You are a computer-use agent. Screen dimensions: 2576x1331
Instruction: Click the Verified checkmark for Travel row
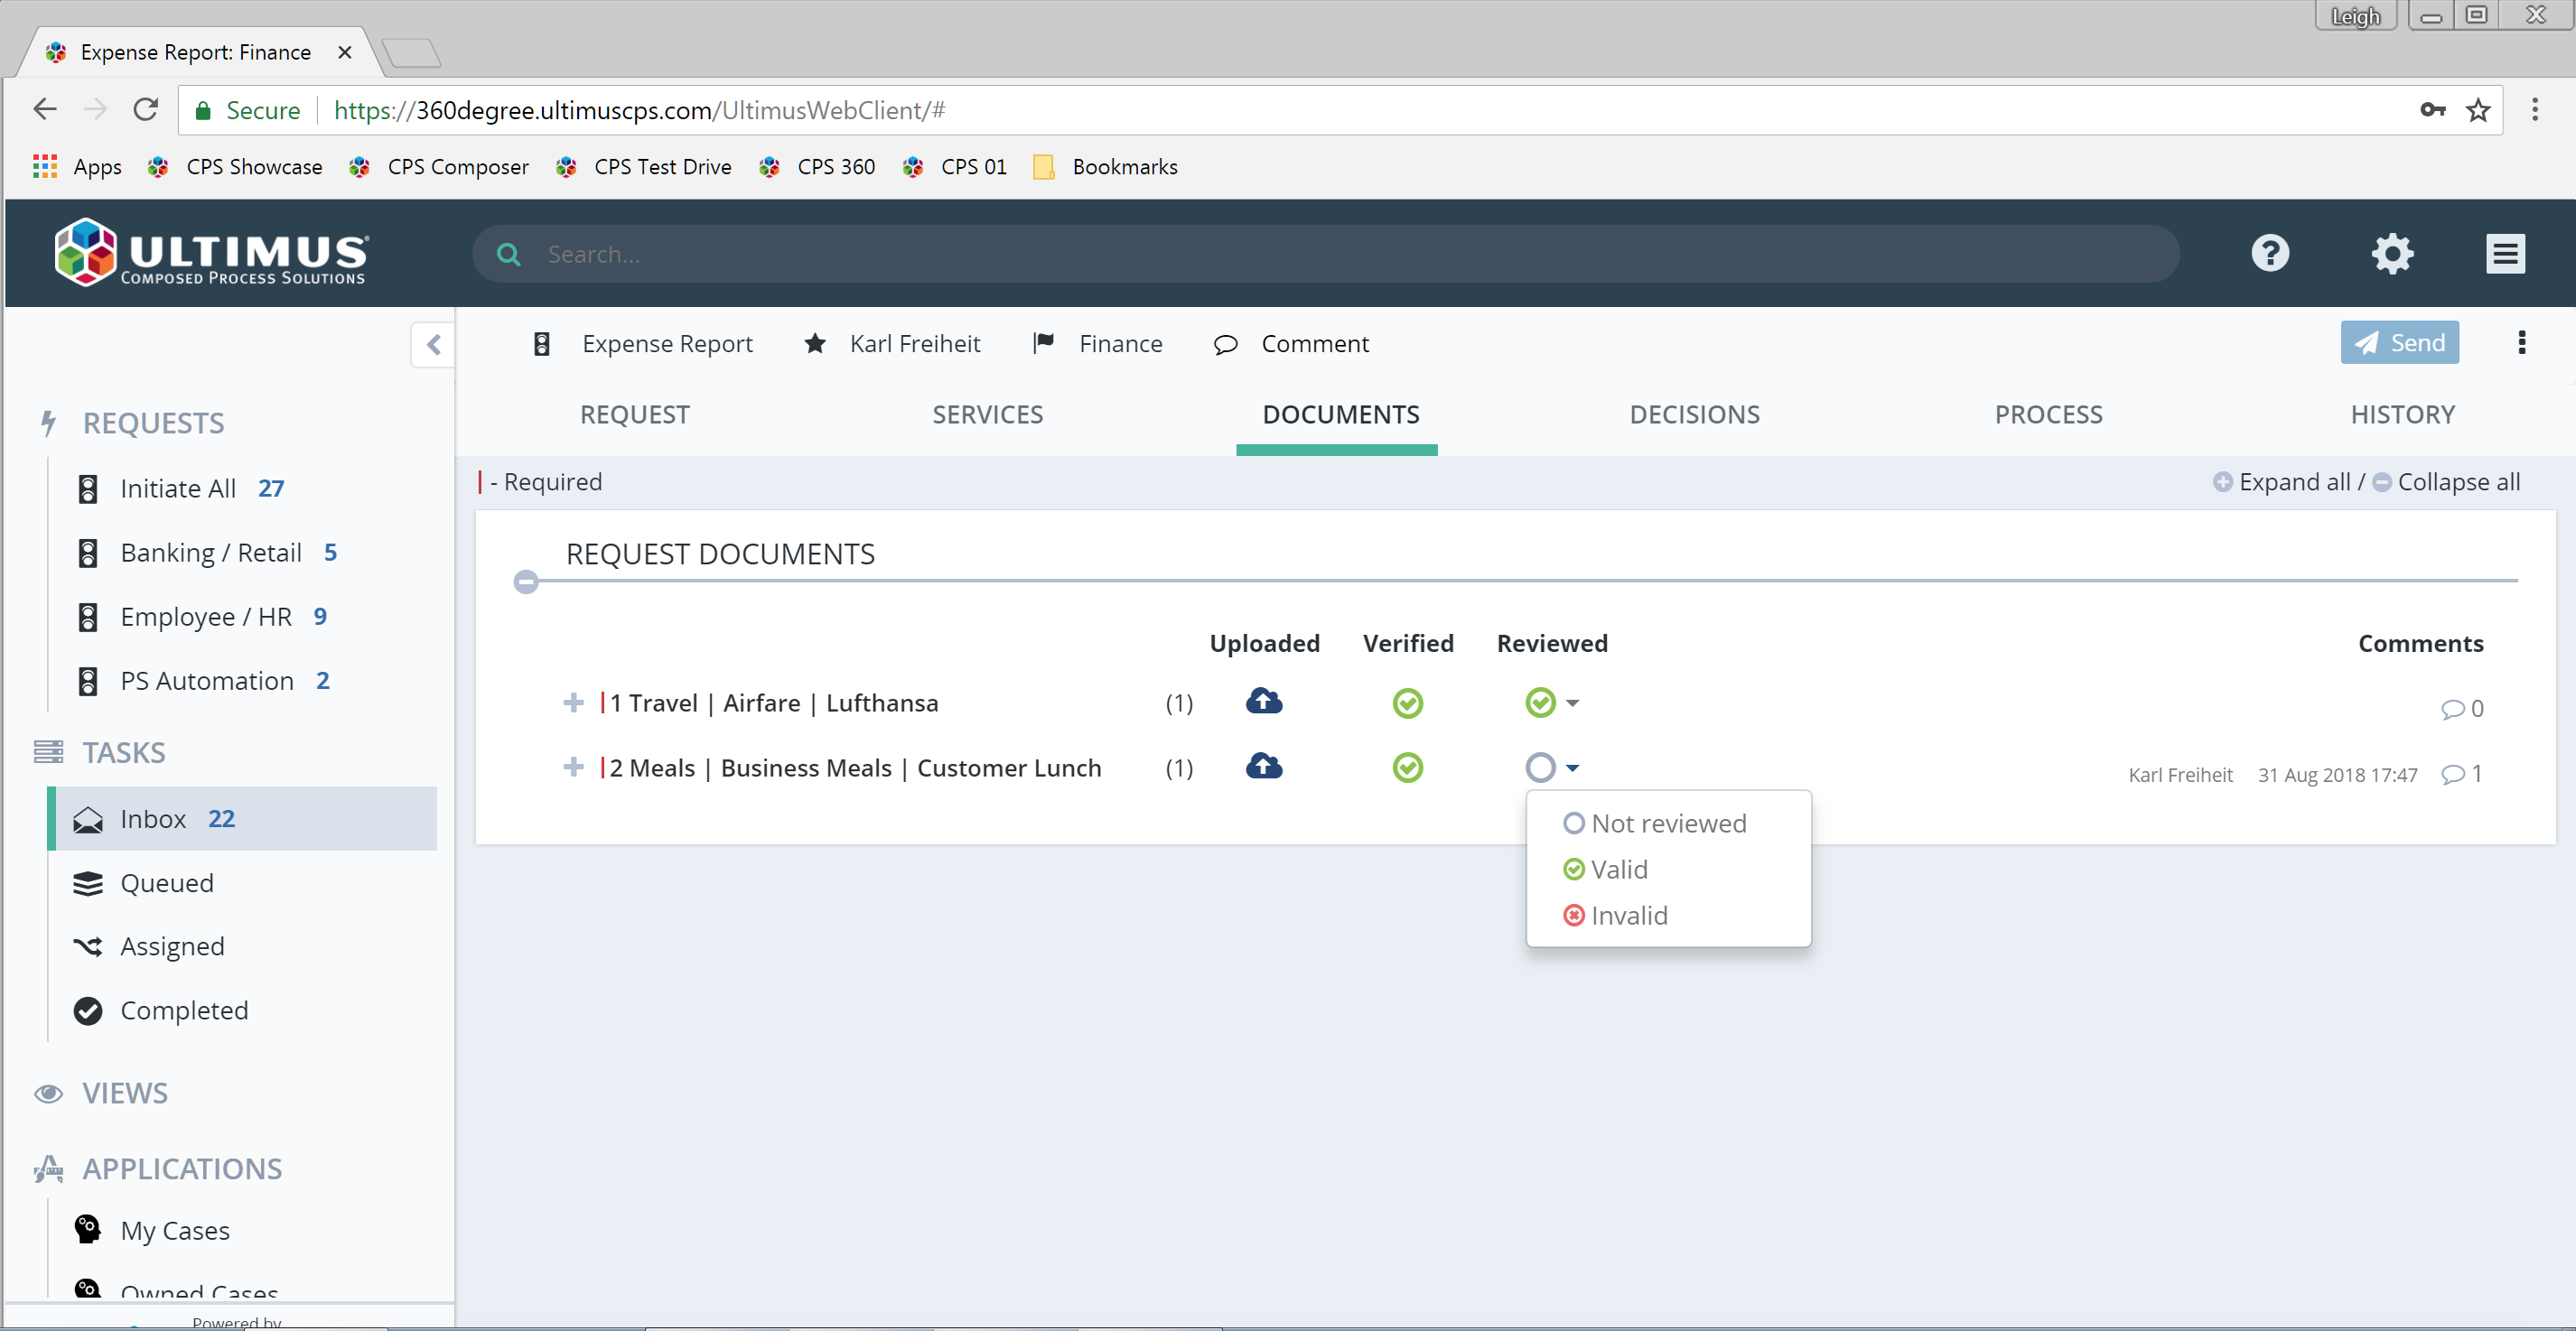coord(1407,703)
